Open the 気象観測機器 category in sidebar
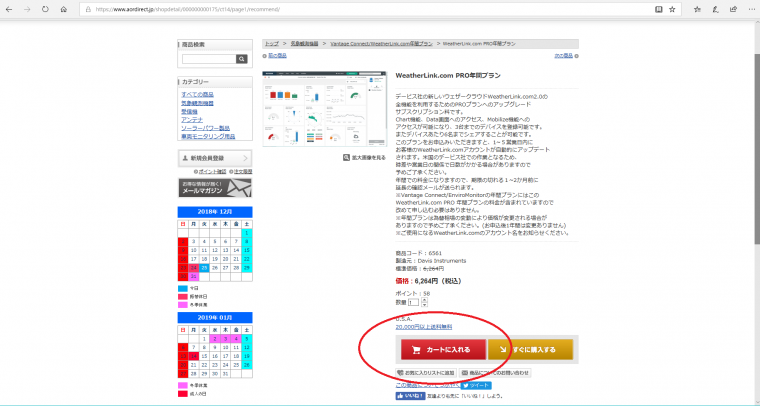The width and height of the screenshot is (760, 406). coord(197,103)
